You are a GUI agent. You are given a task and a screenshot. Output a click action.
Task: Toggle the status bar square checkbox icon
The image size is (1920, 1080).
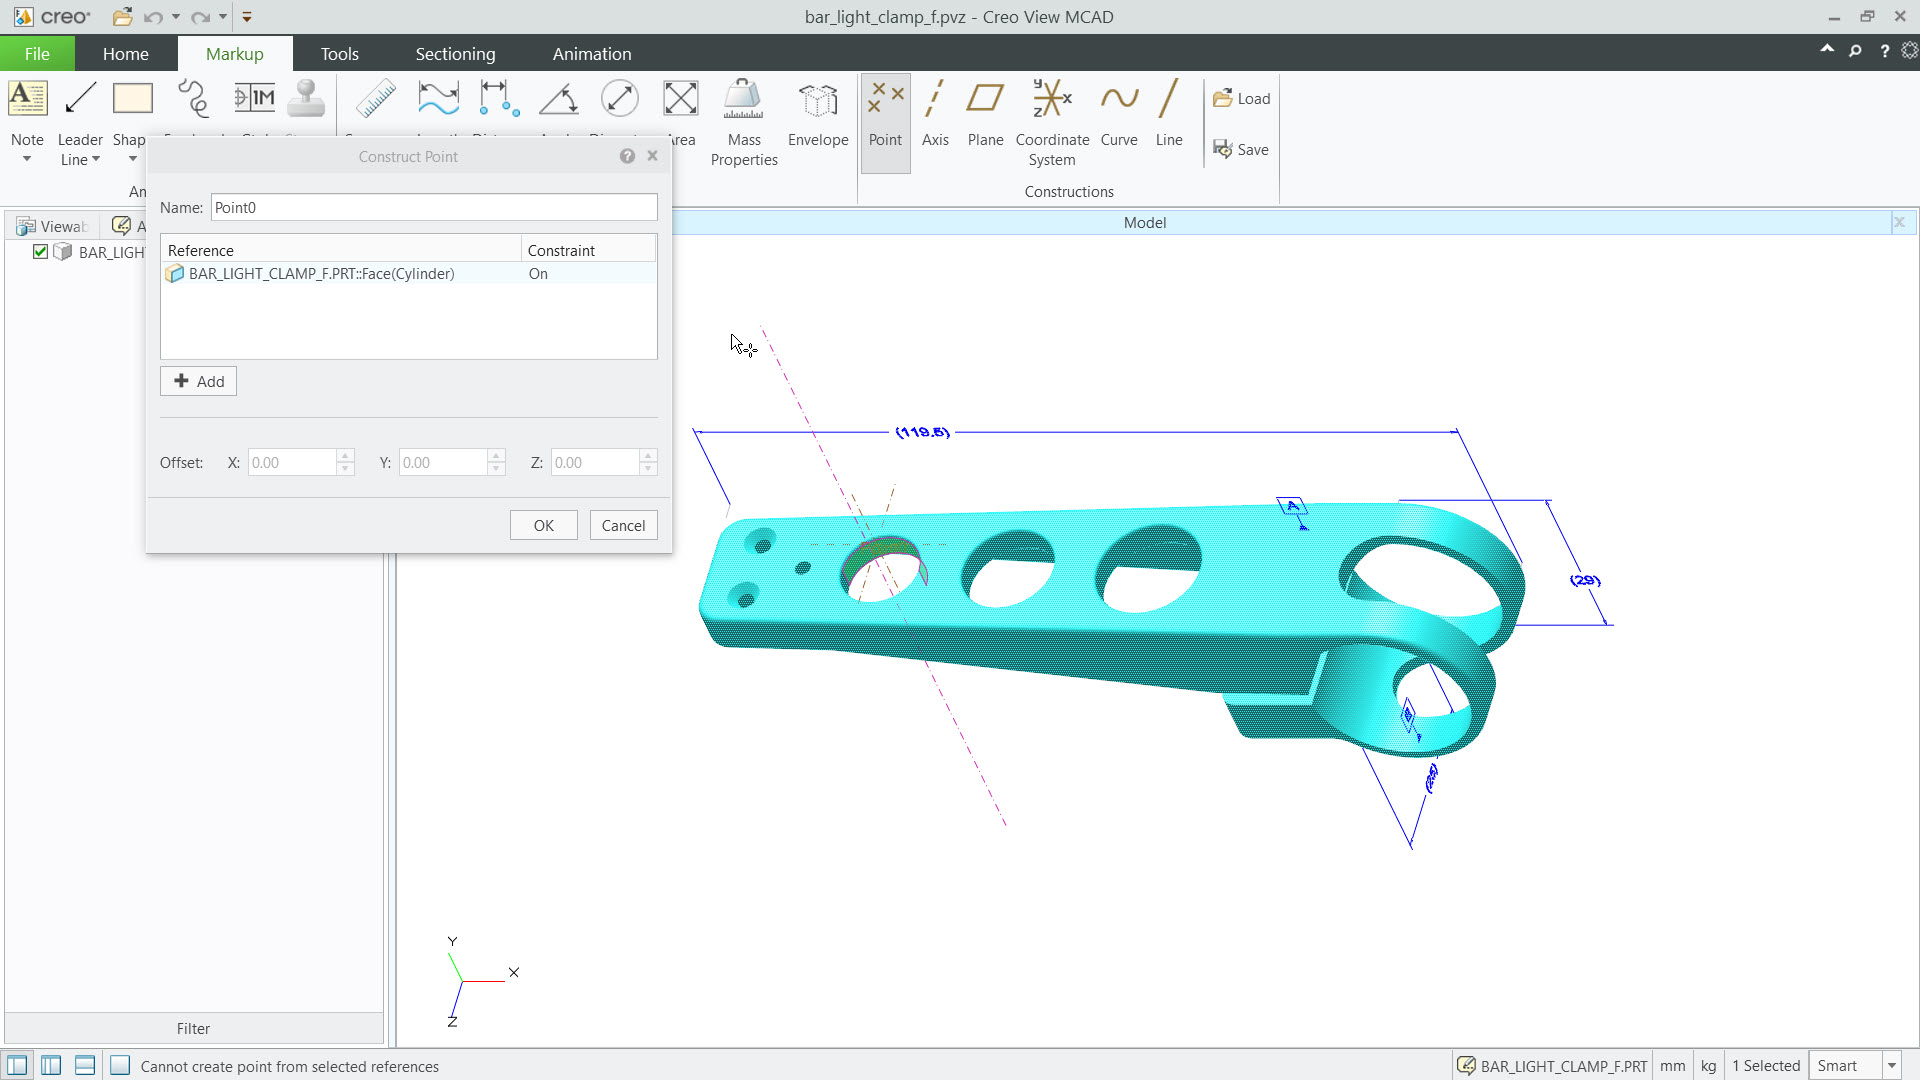point(120,1066)
